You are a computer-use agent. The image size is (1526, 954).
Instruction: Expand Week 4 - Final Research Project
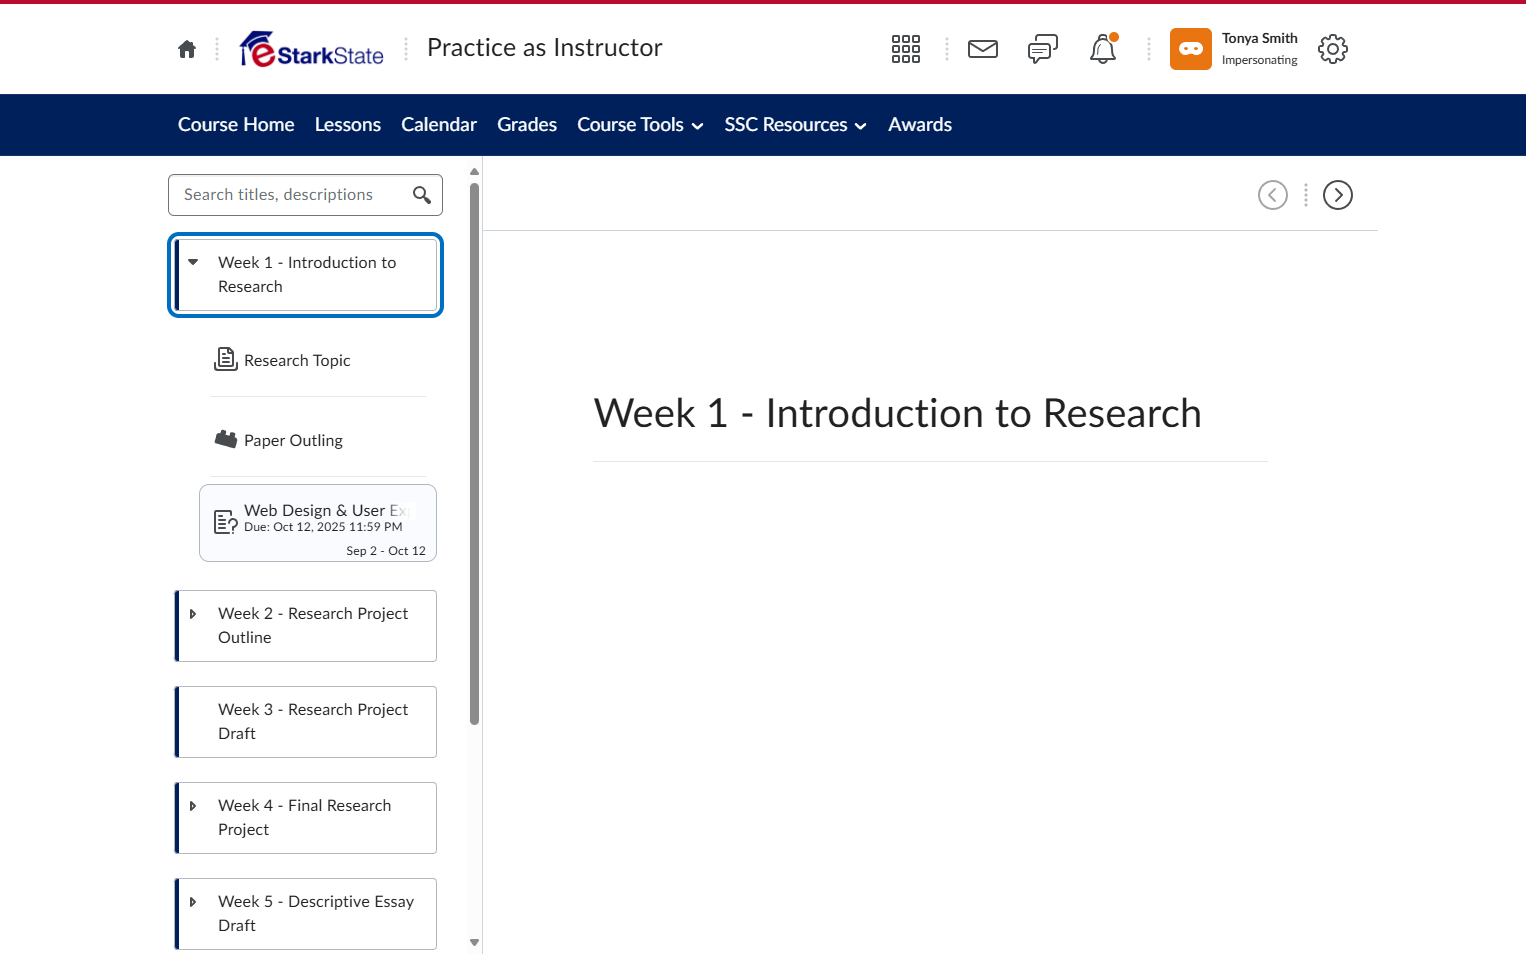(x=193, y=806)
